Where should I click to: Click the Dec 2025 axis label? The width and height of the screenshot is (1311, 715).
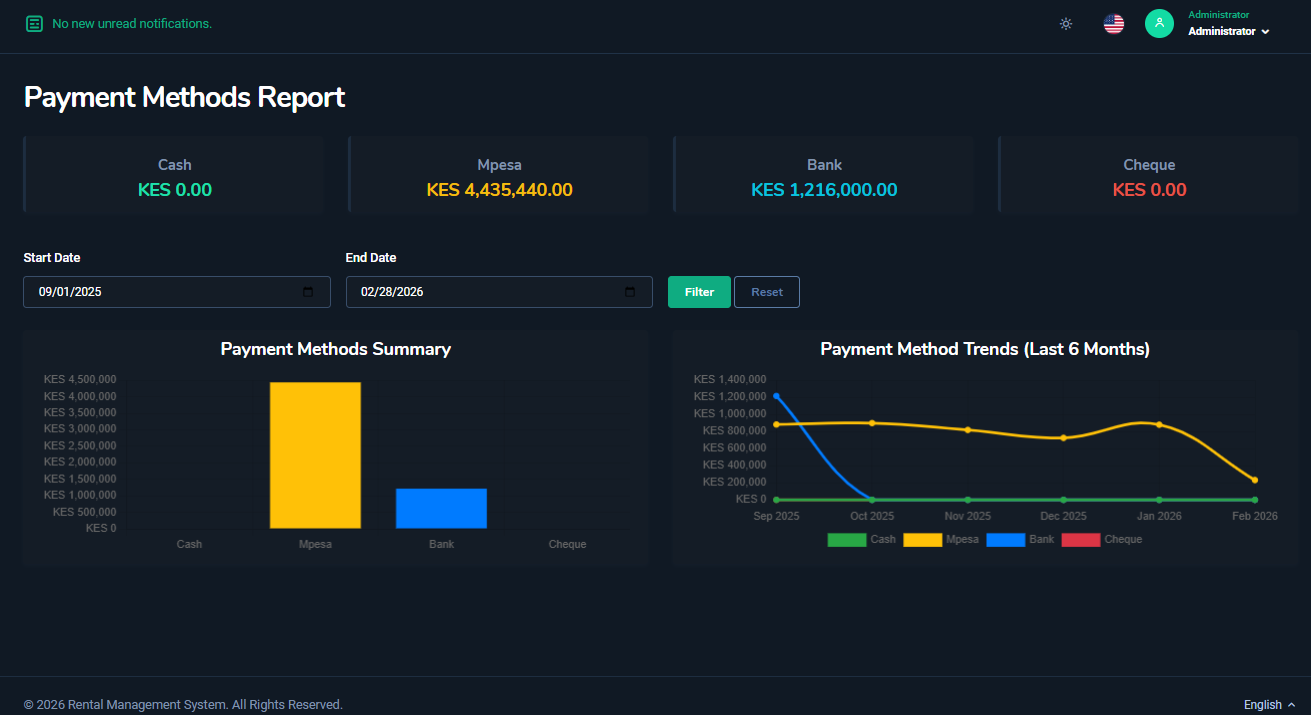point(1063,516)
